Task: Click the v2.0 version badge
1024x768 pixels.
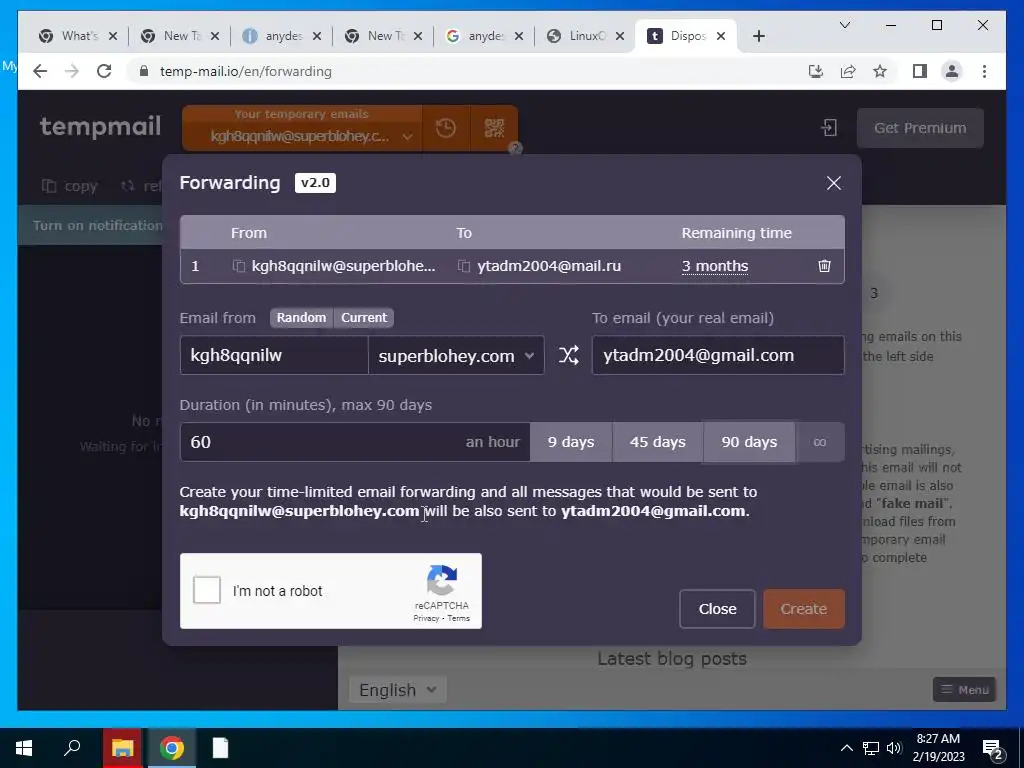Action: 315,183
